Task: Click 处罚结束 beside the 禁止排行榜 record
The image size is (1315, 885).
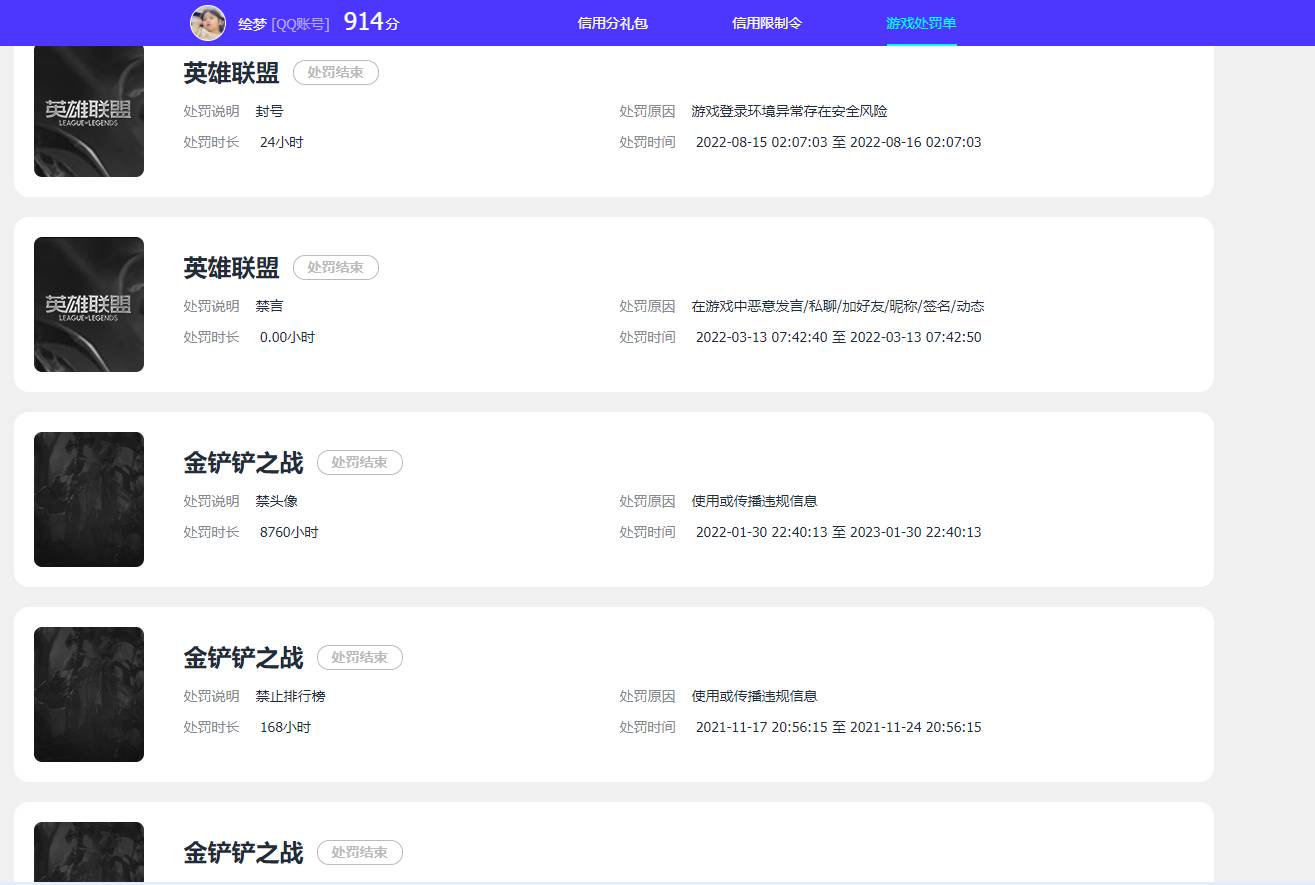Action: pyautogui.click(x=360, y=657)
